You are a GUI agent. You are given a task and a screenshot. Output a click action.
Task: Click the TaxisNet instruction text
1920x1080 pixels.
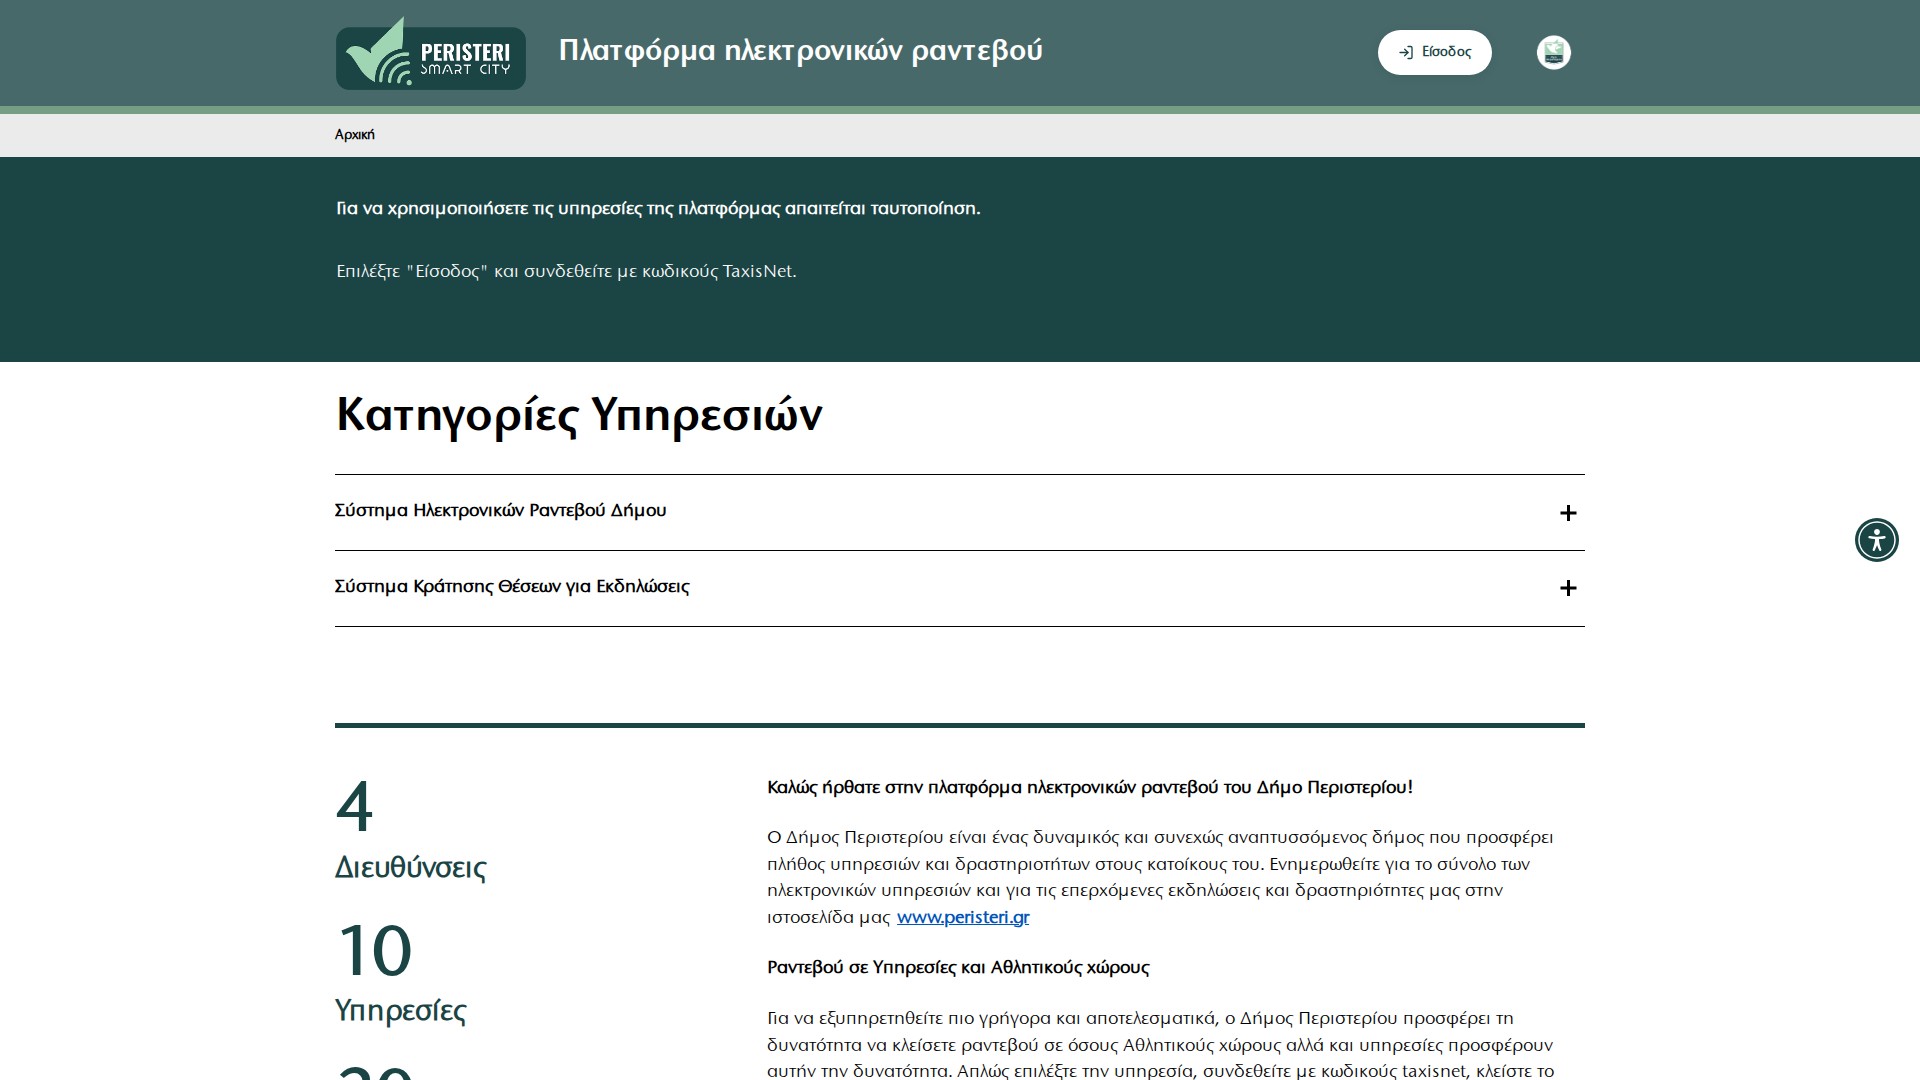point(566,270)
